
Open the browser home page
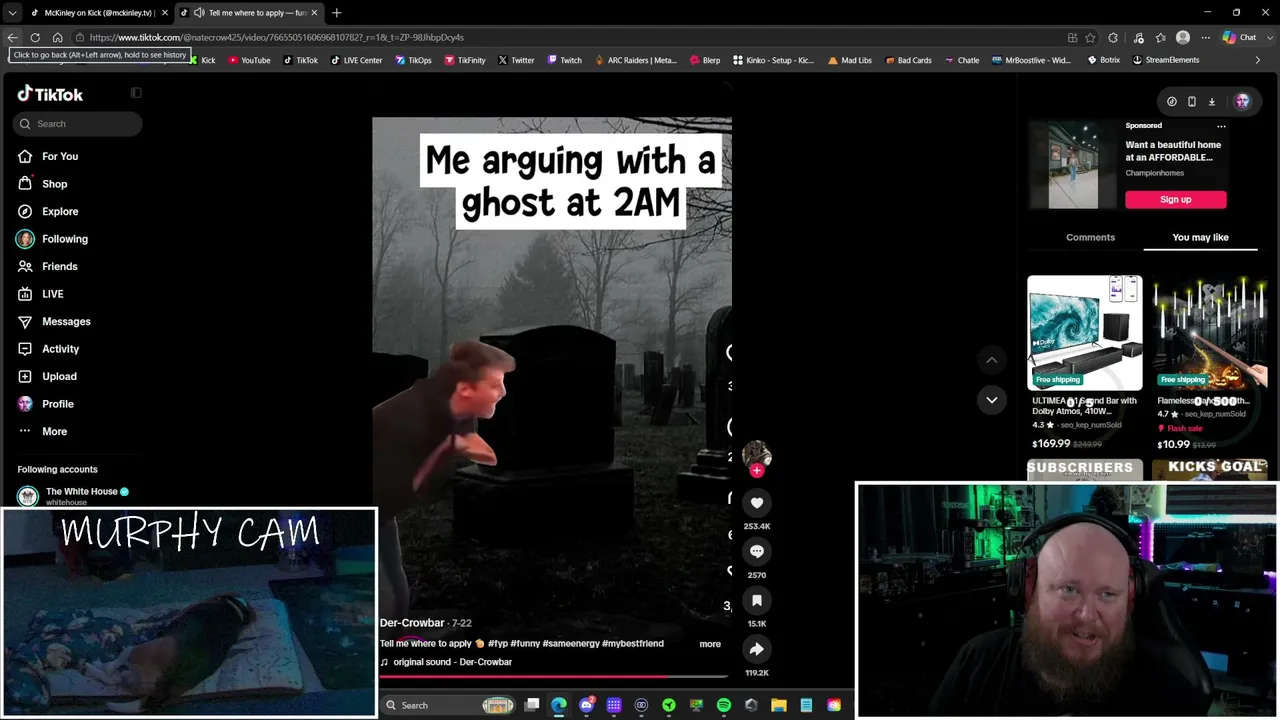click(57, 38)
